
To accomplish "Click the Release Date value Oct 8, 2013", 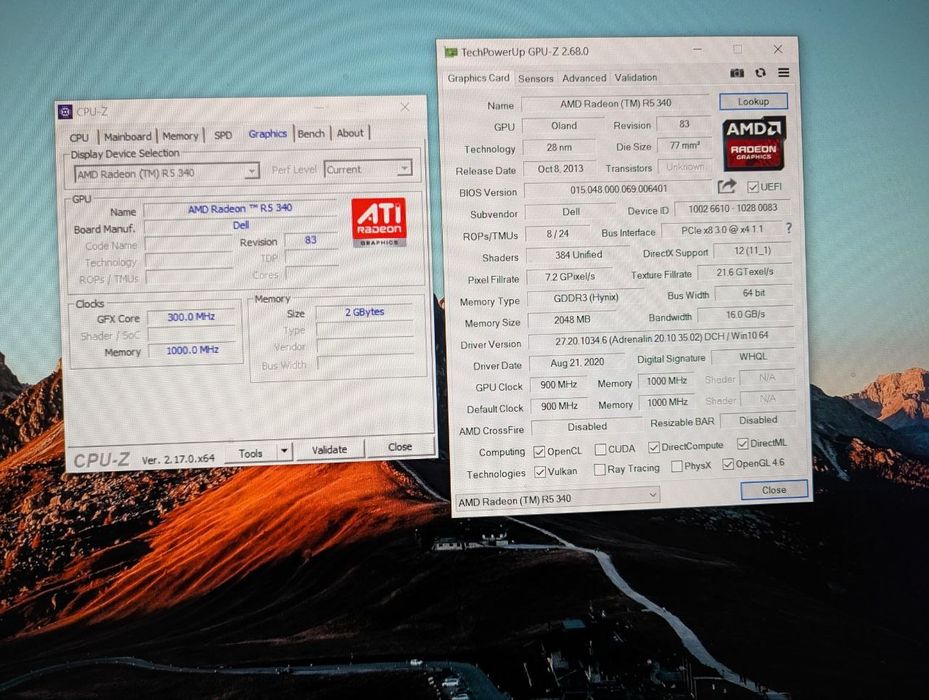I will point(560,169).
